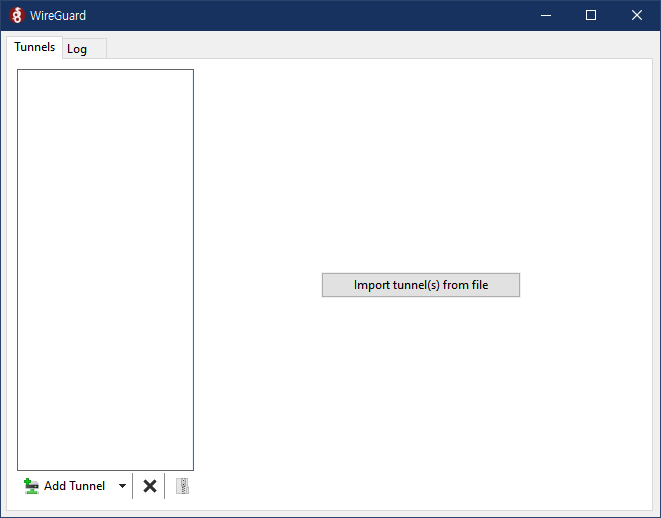Switch to the Log tab

tap(84, 49)
